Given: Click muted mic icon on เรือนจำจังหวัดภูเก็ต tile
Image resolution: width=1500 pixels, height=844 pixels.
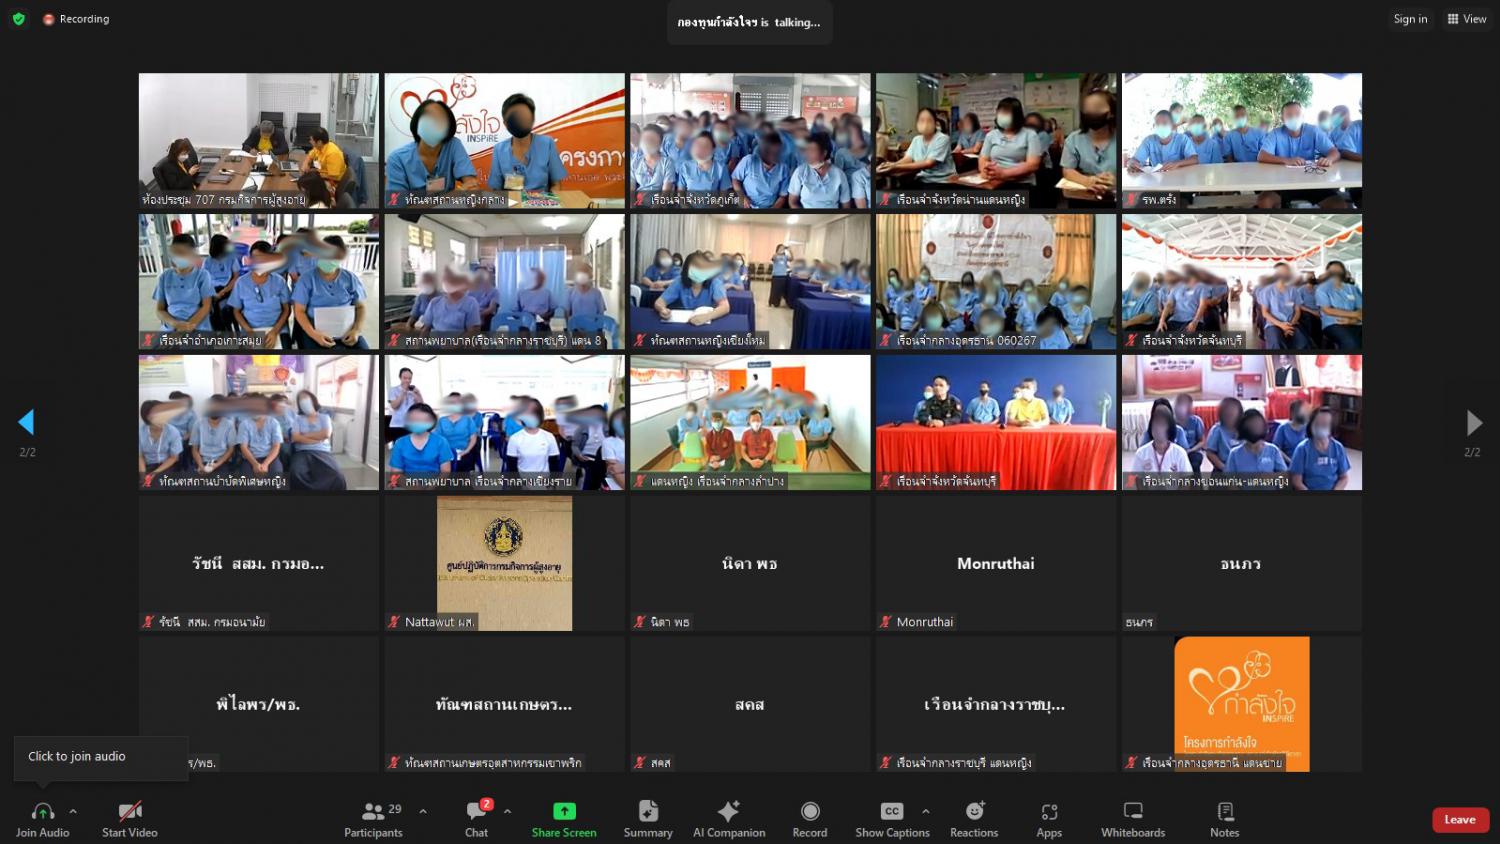Looking at the screenshot, I should click(x=639, y=200).
